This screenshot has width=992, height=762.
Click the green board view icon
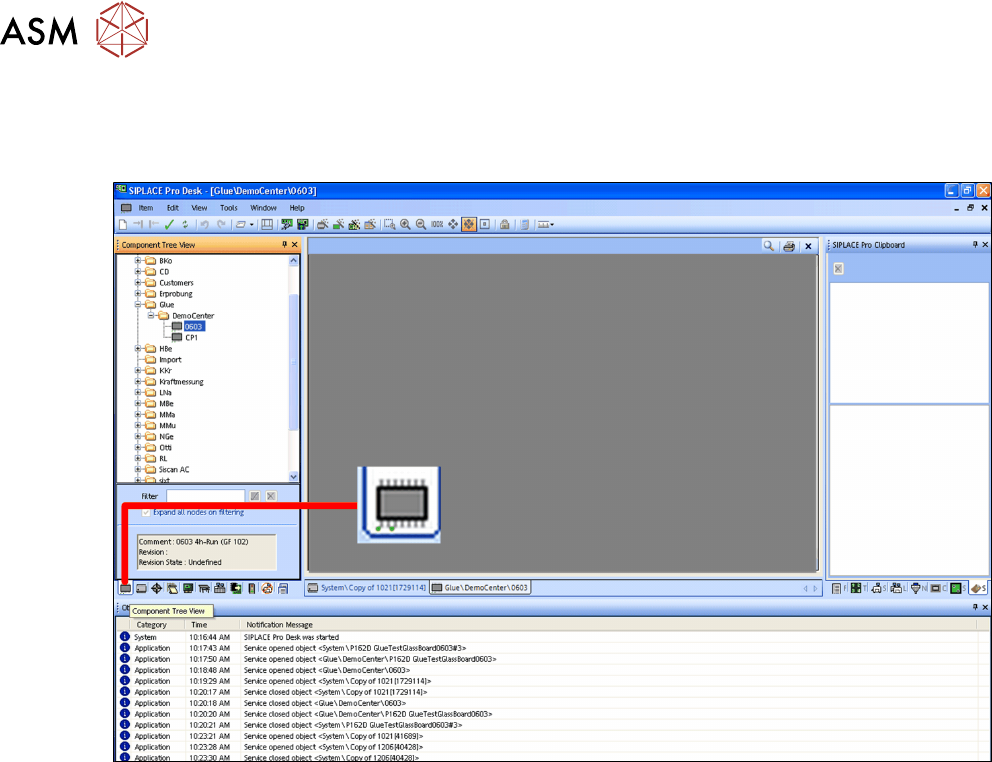[x=188, y=589]
